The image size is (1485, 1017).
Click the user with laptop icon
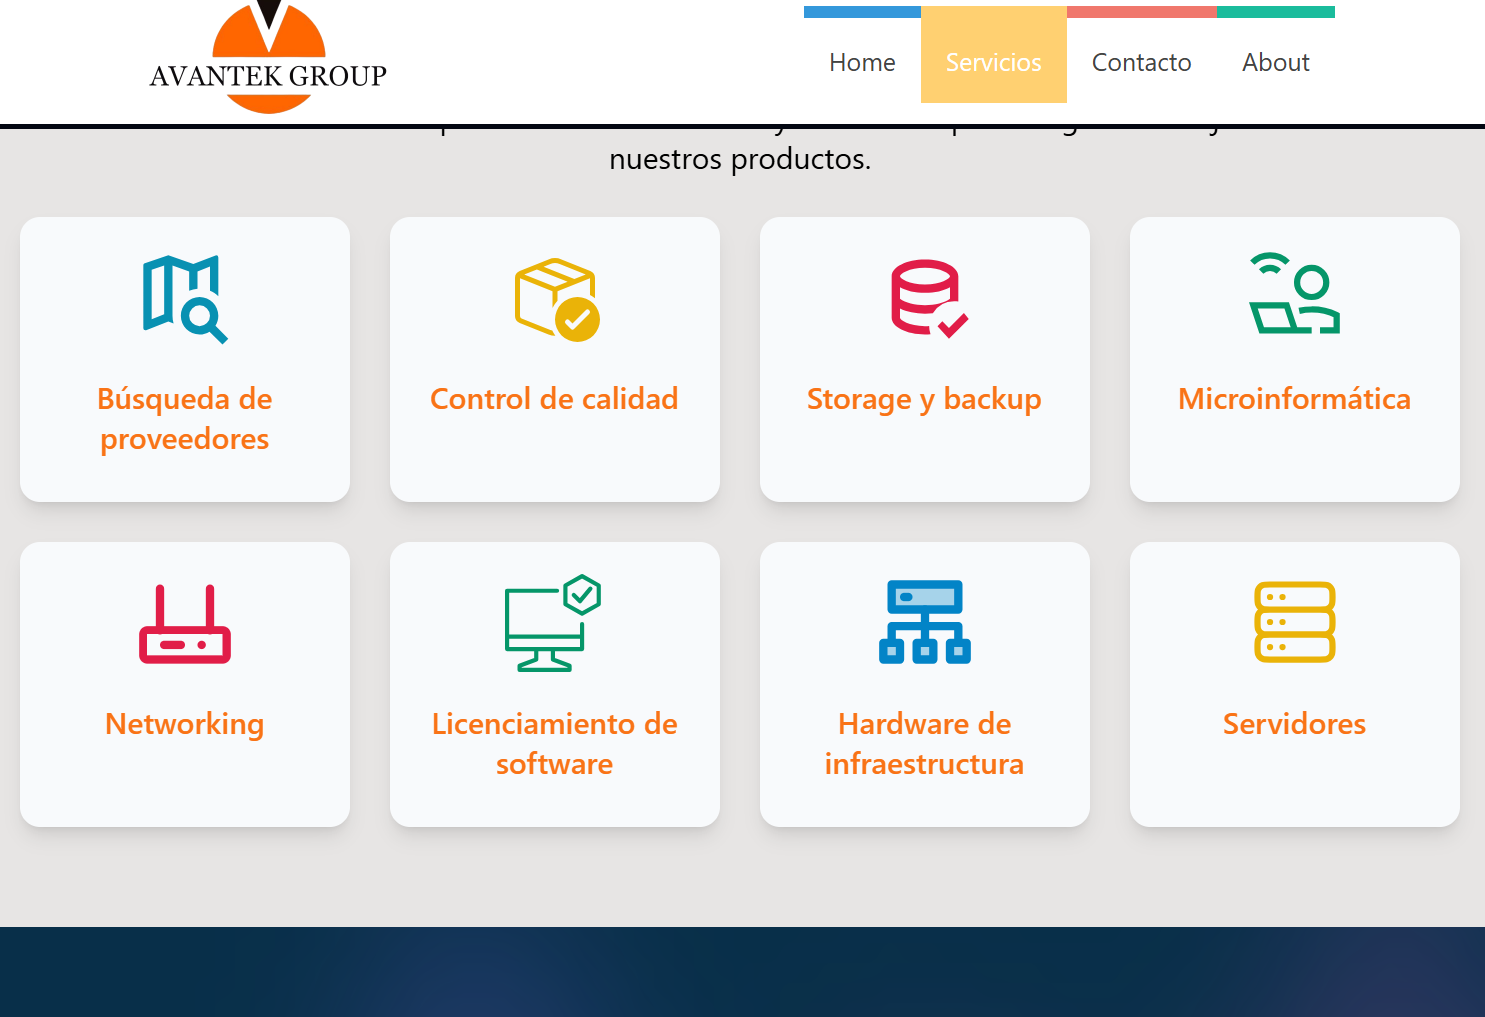pos(1294,294)
